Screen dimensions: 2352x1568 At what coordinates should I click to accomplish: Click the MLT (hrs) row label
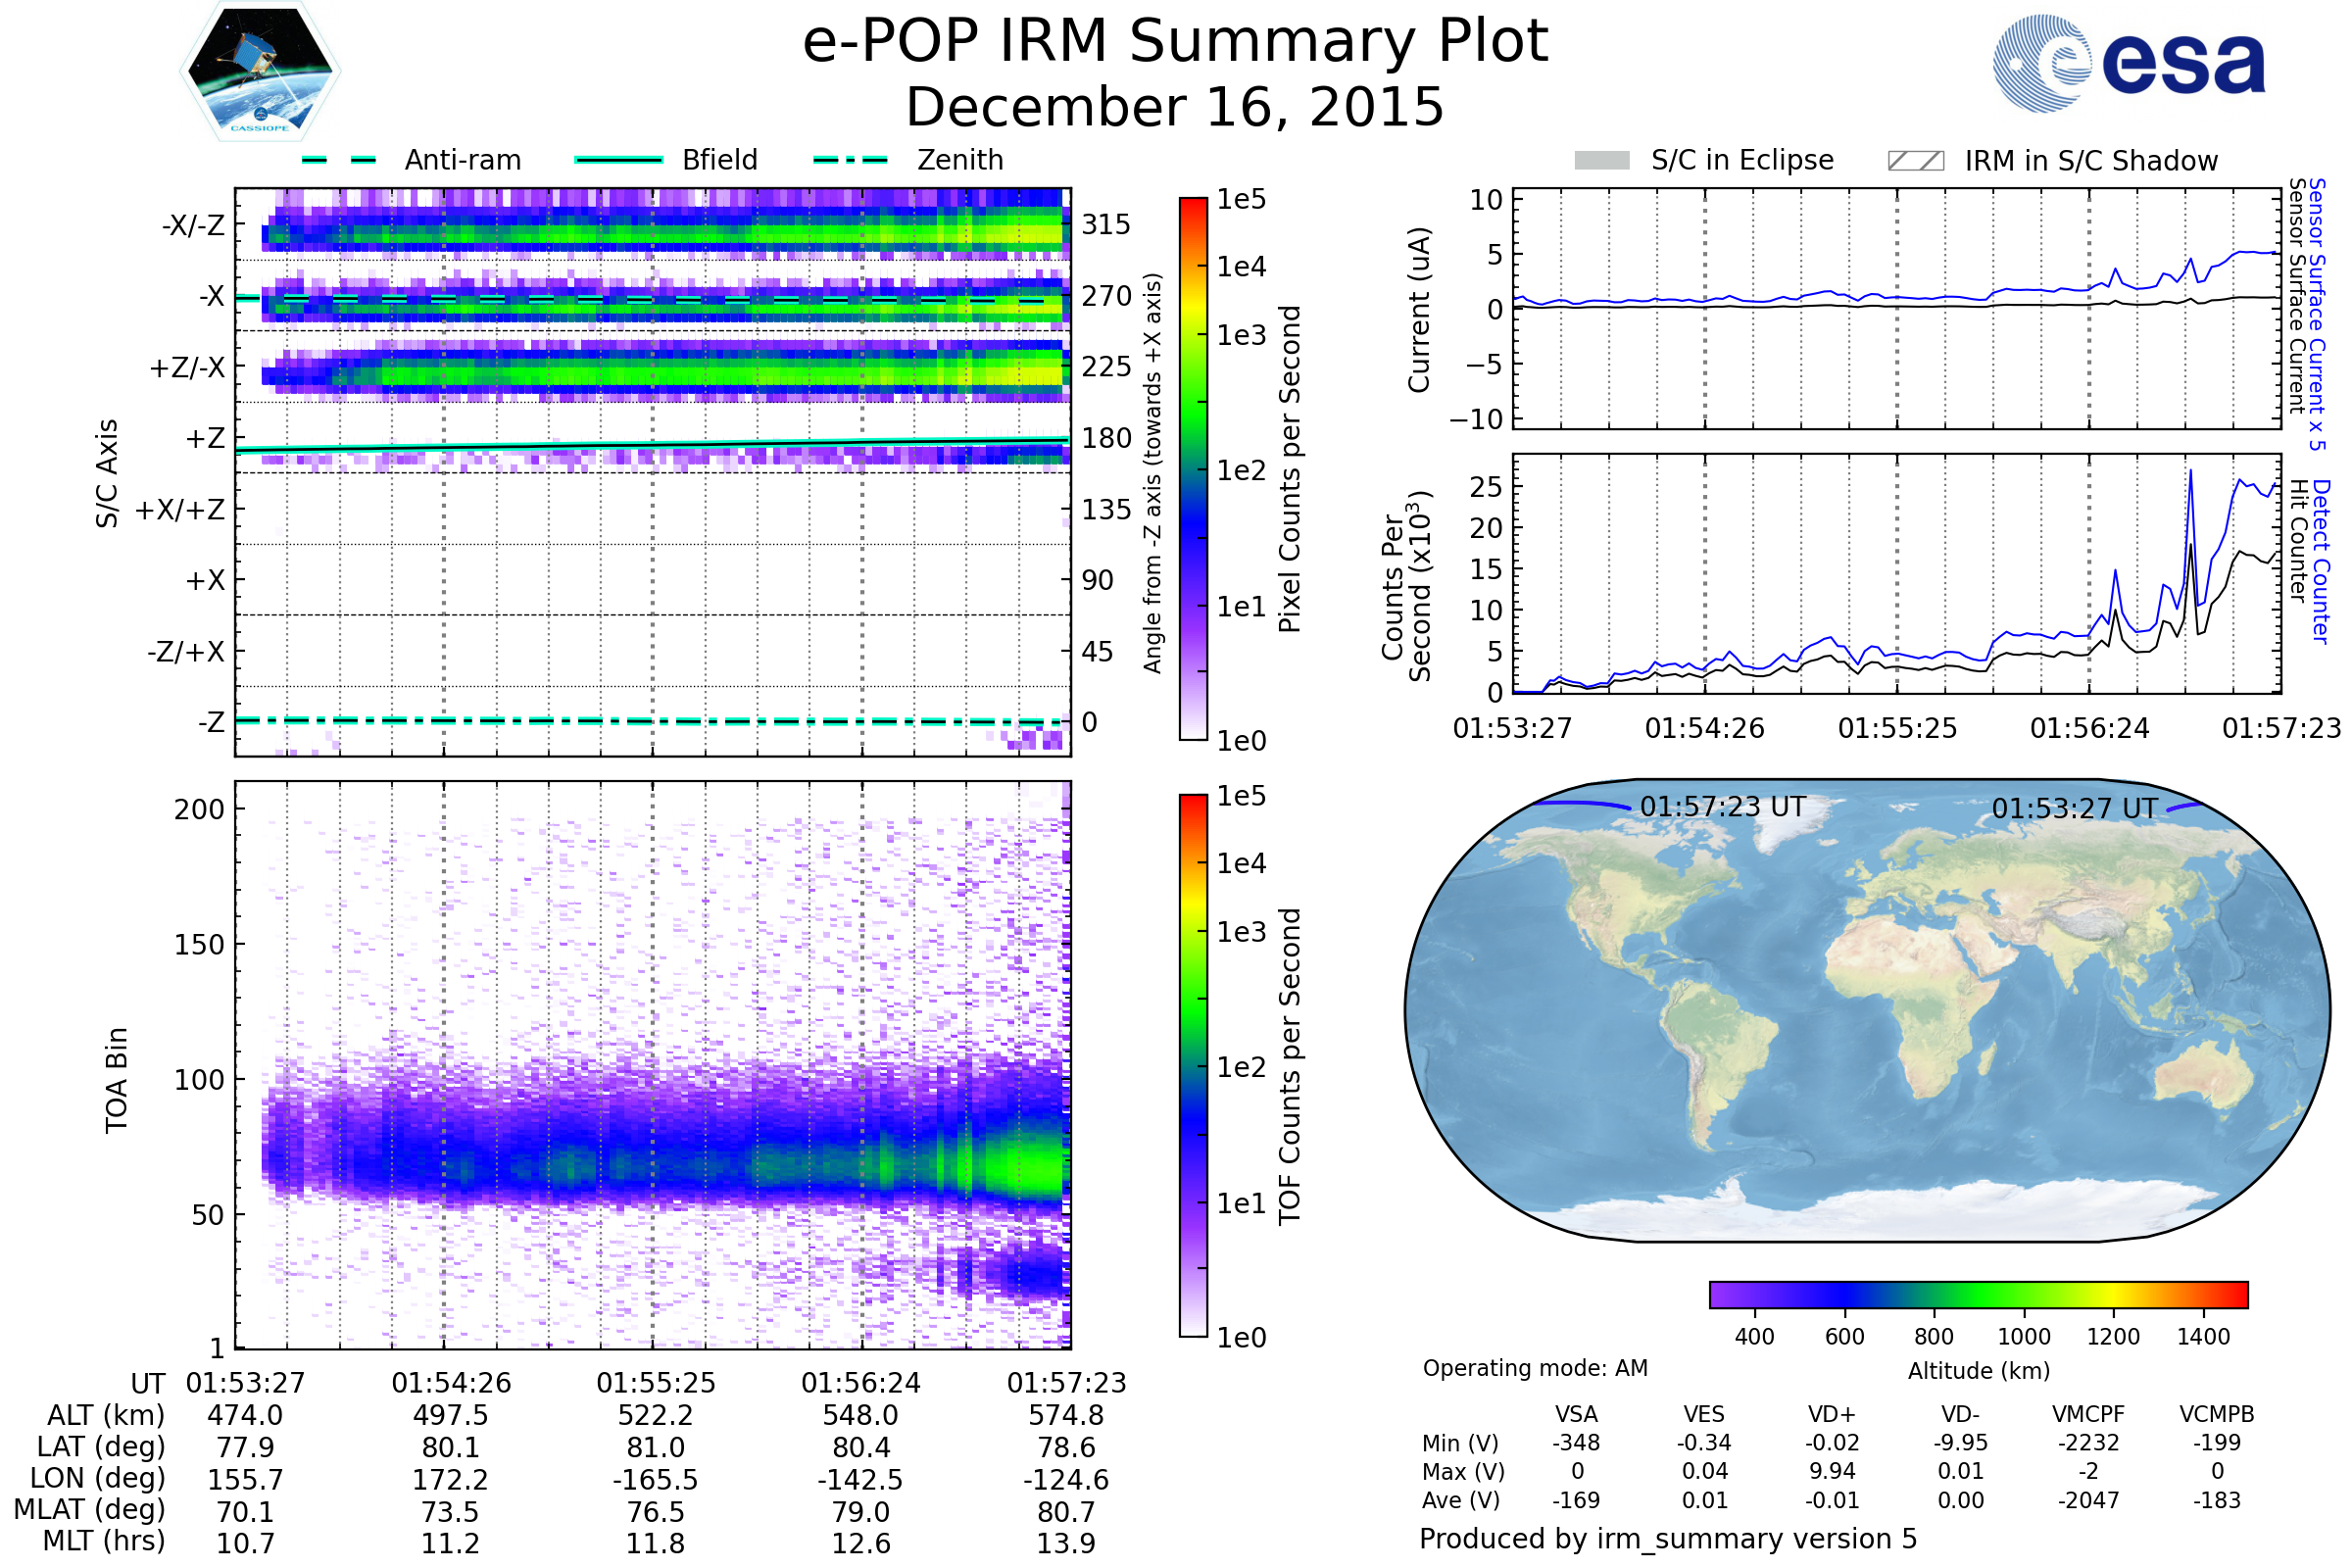[x=104, y=1541]
